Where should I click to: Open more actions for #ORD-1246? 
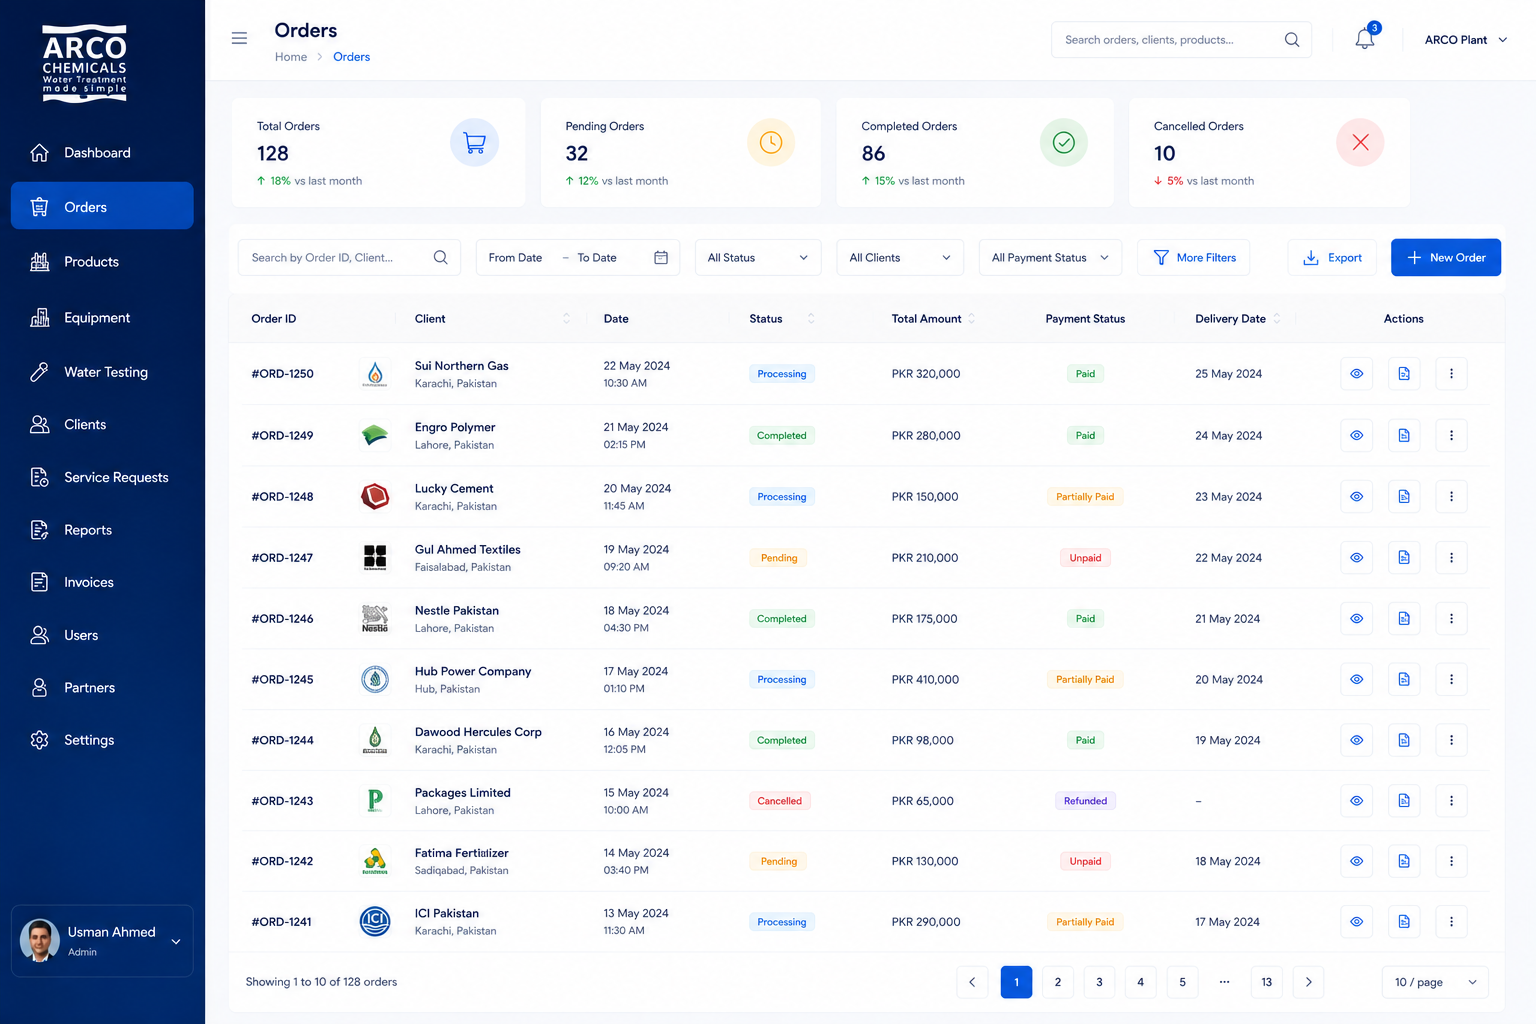pyautogui.click(x=1451, y=619)
